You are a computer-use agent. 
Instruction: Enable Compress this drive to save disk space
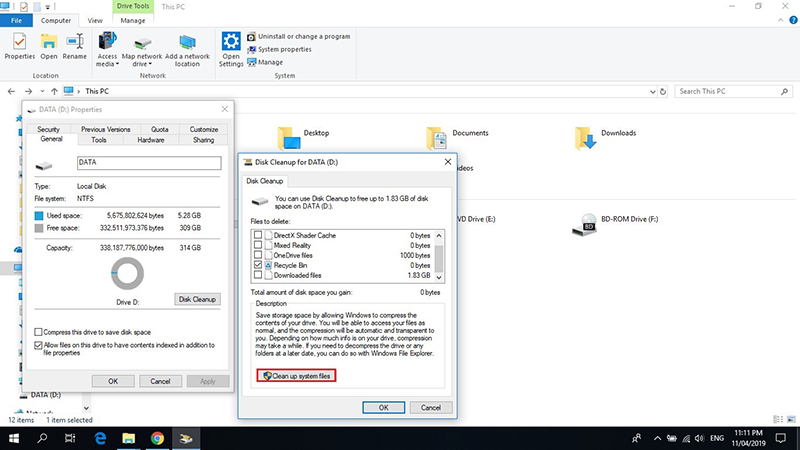tap(39, 332)
